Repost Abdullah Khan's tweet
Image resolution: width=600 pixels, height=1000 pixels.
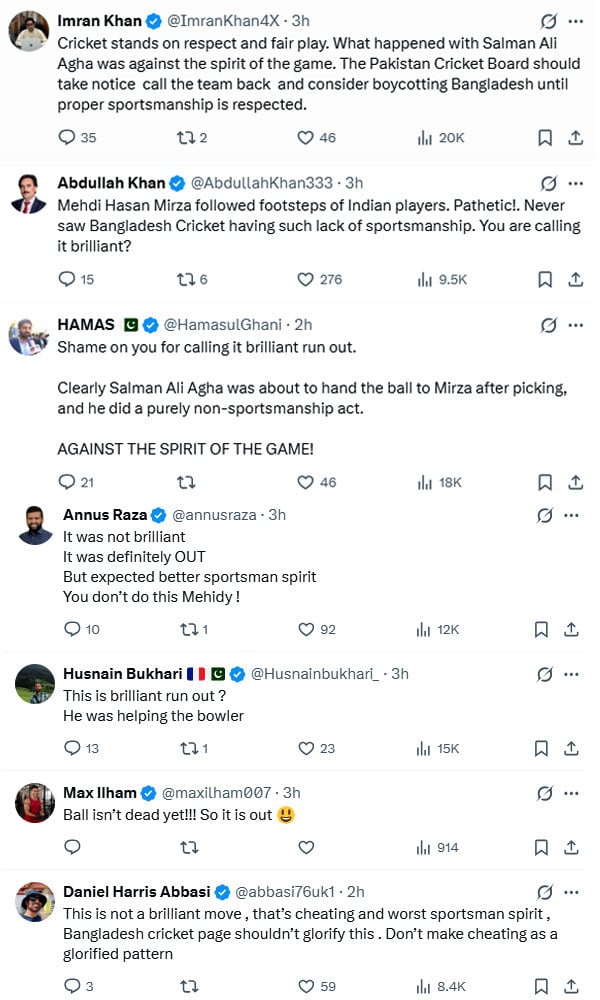(x=187, y=280)
